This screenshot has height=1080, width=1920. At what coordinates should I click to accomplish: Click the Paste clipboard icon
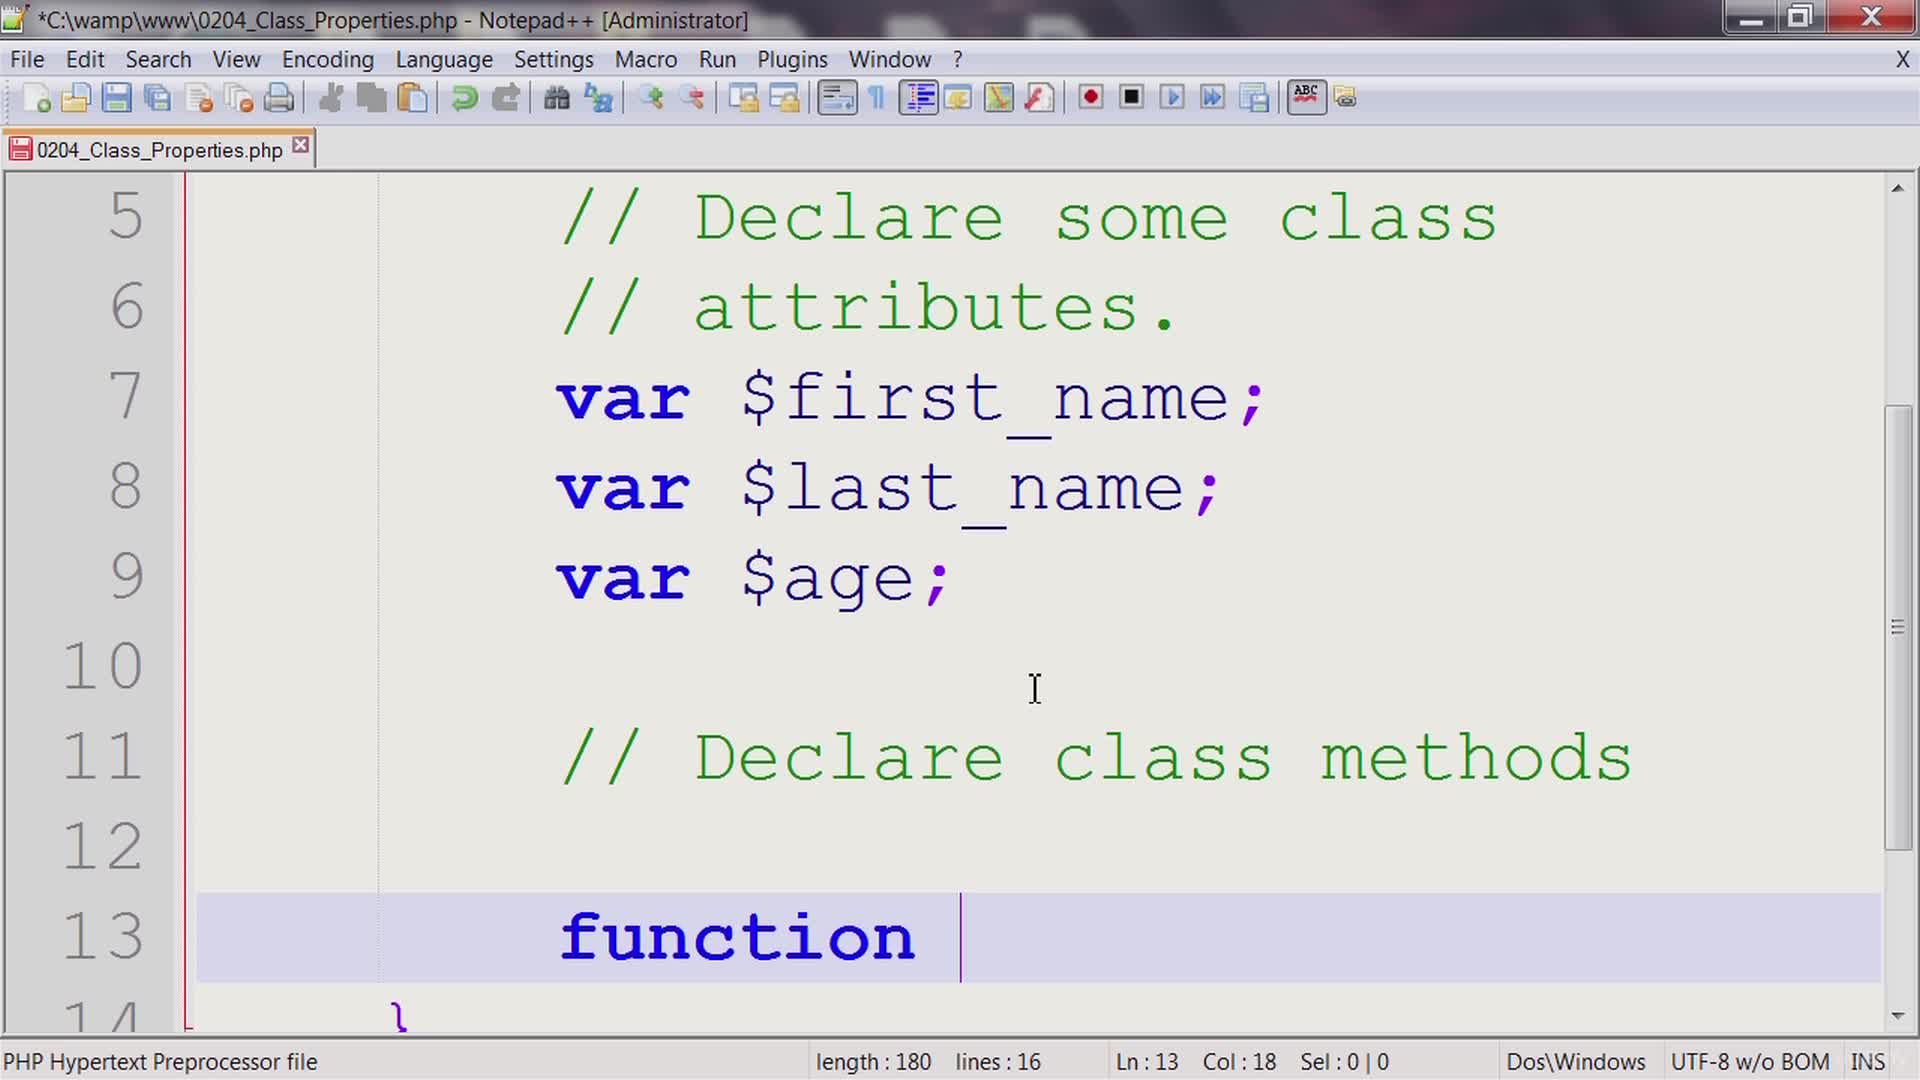point(412,98)
